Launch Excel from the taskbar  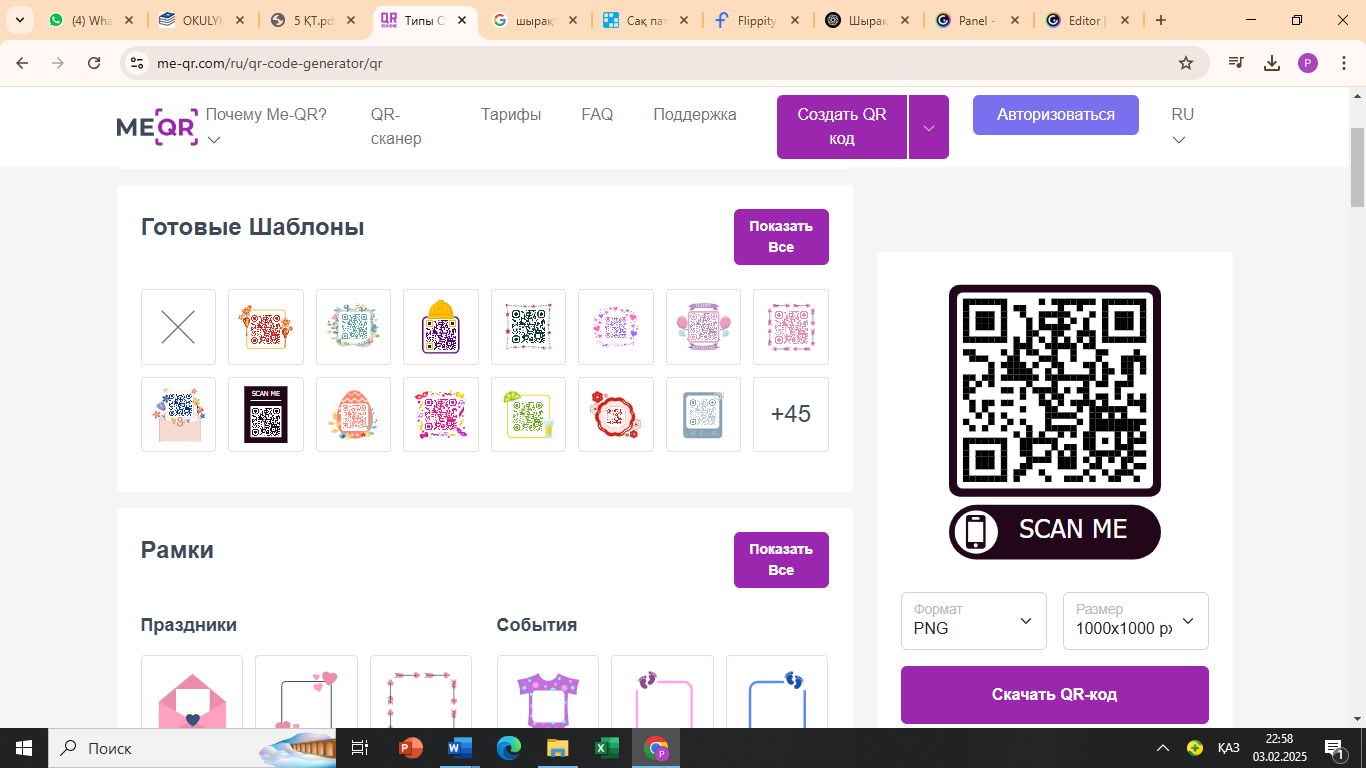[607, 748]
